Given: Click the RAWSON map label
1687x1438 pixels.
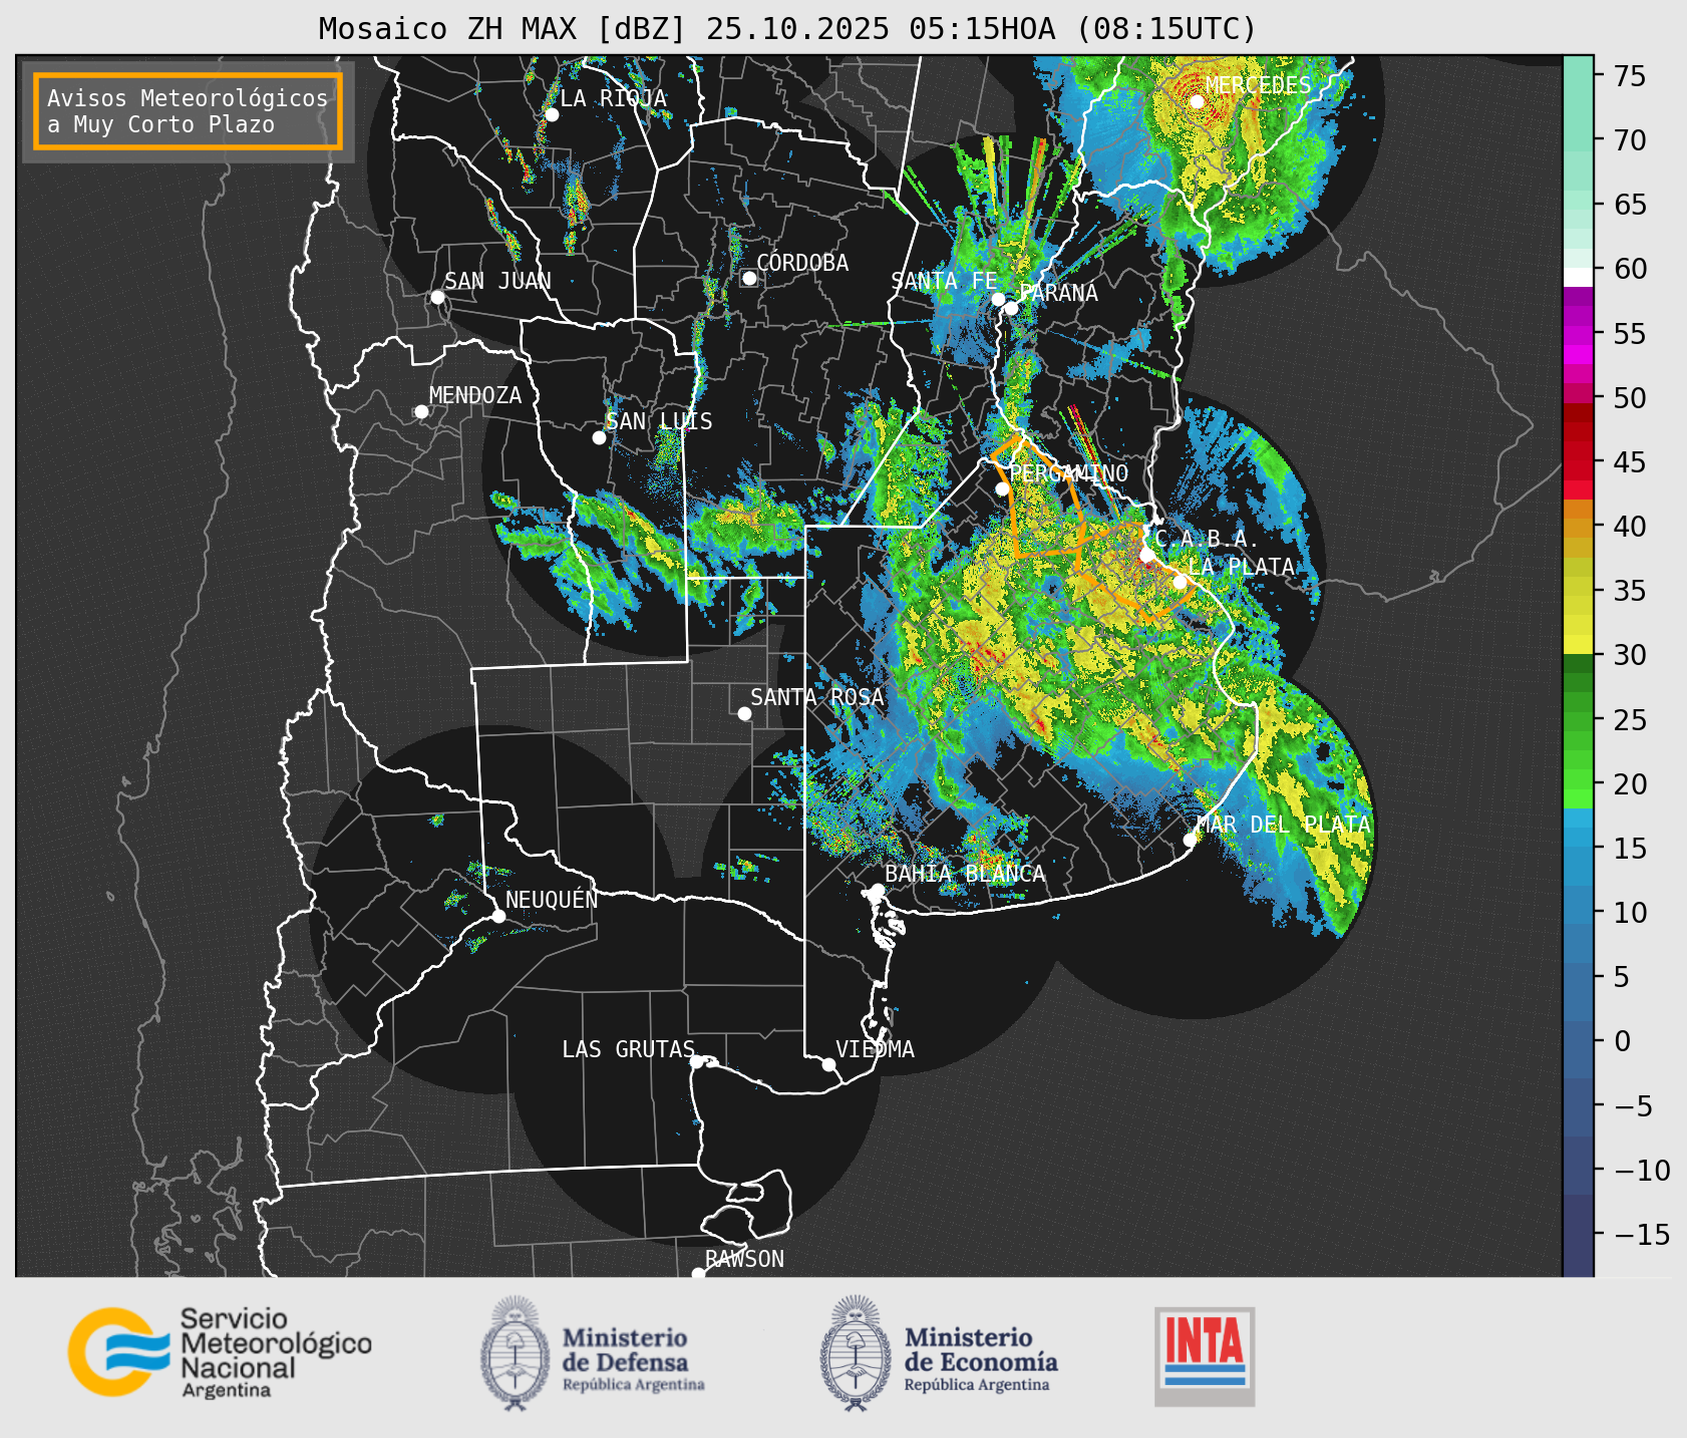Looking at the screenshot, I should pyautogui.click(x=745, y=1259).
